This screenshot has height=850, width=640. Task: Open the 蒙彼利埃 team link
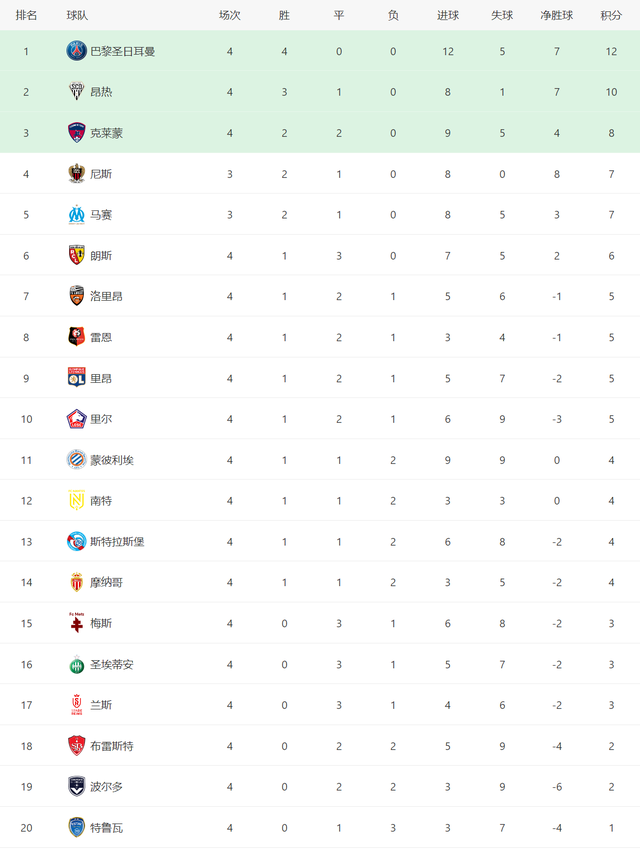pos(112,460)
